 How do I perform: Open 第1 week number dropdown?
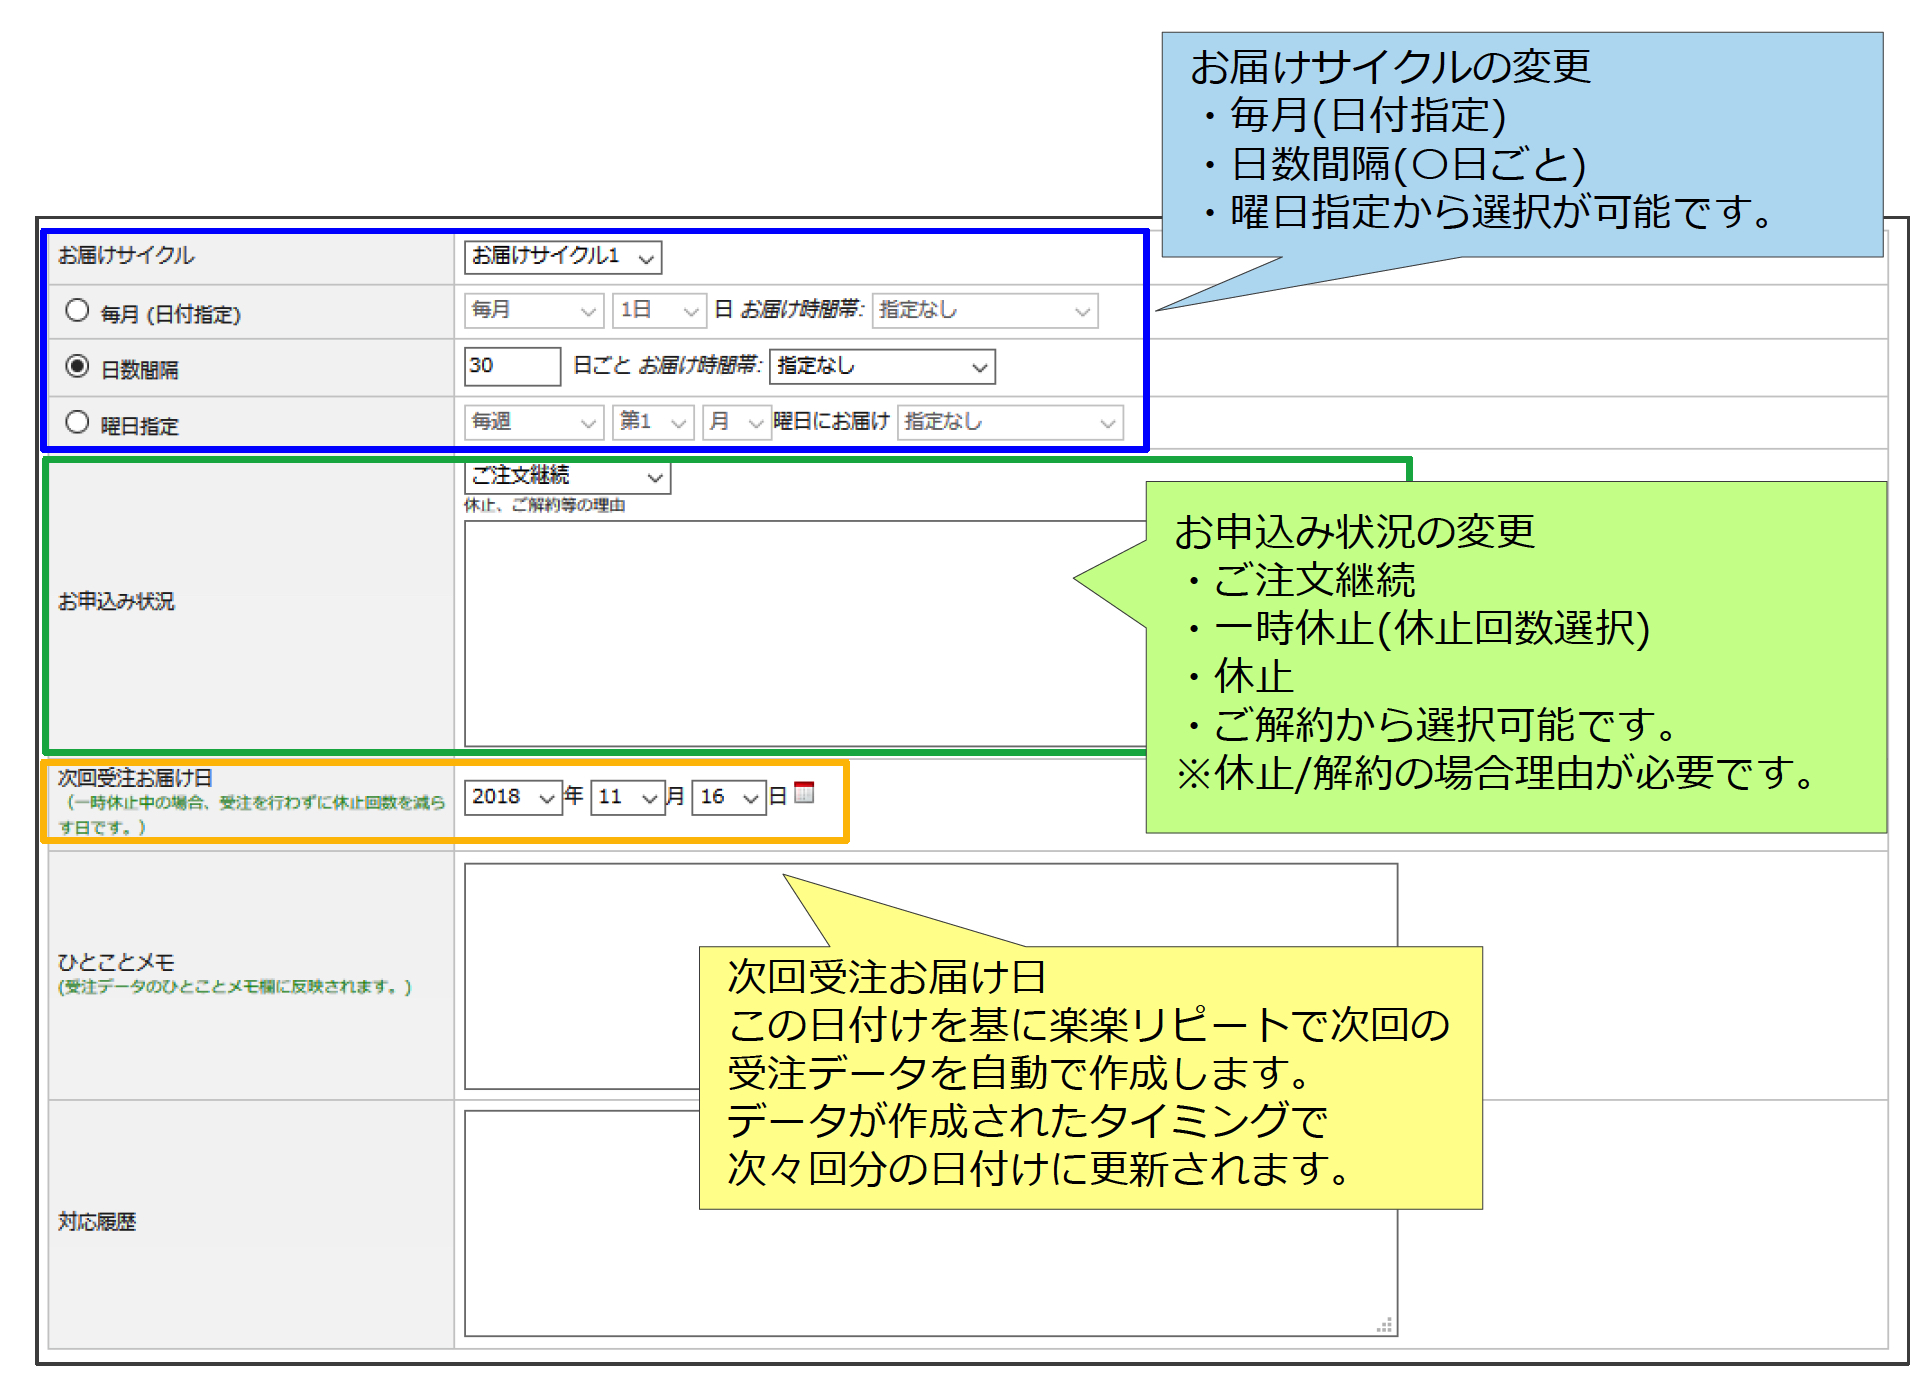pos(652,422)
